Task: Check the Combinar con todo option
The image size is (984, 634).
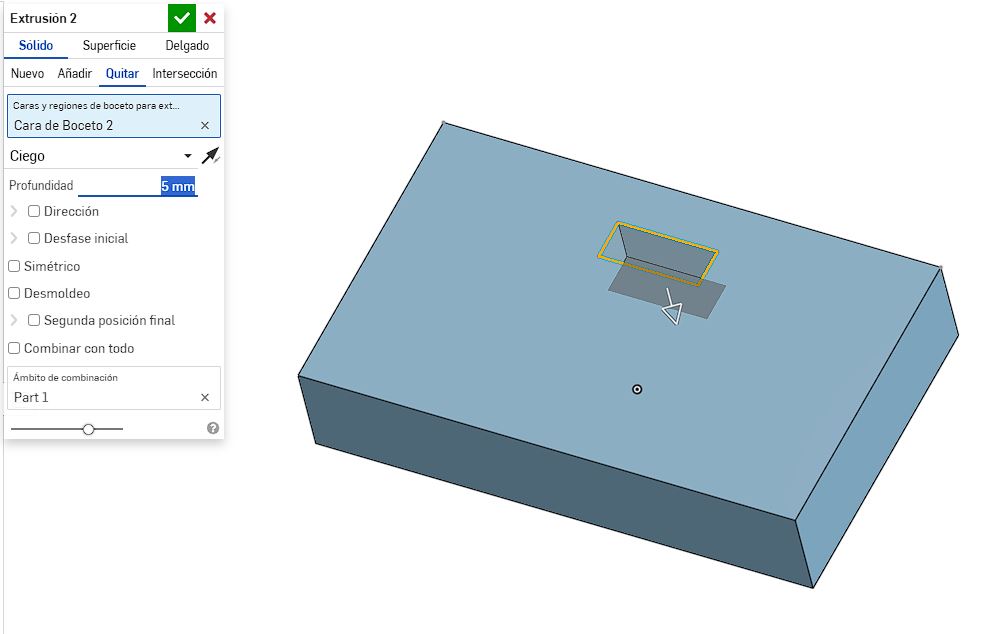Action: click(x=14, y=348)
